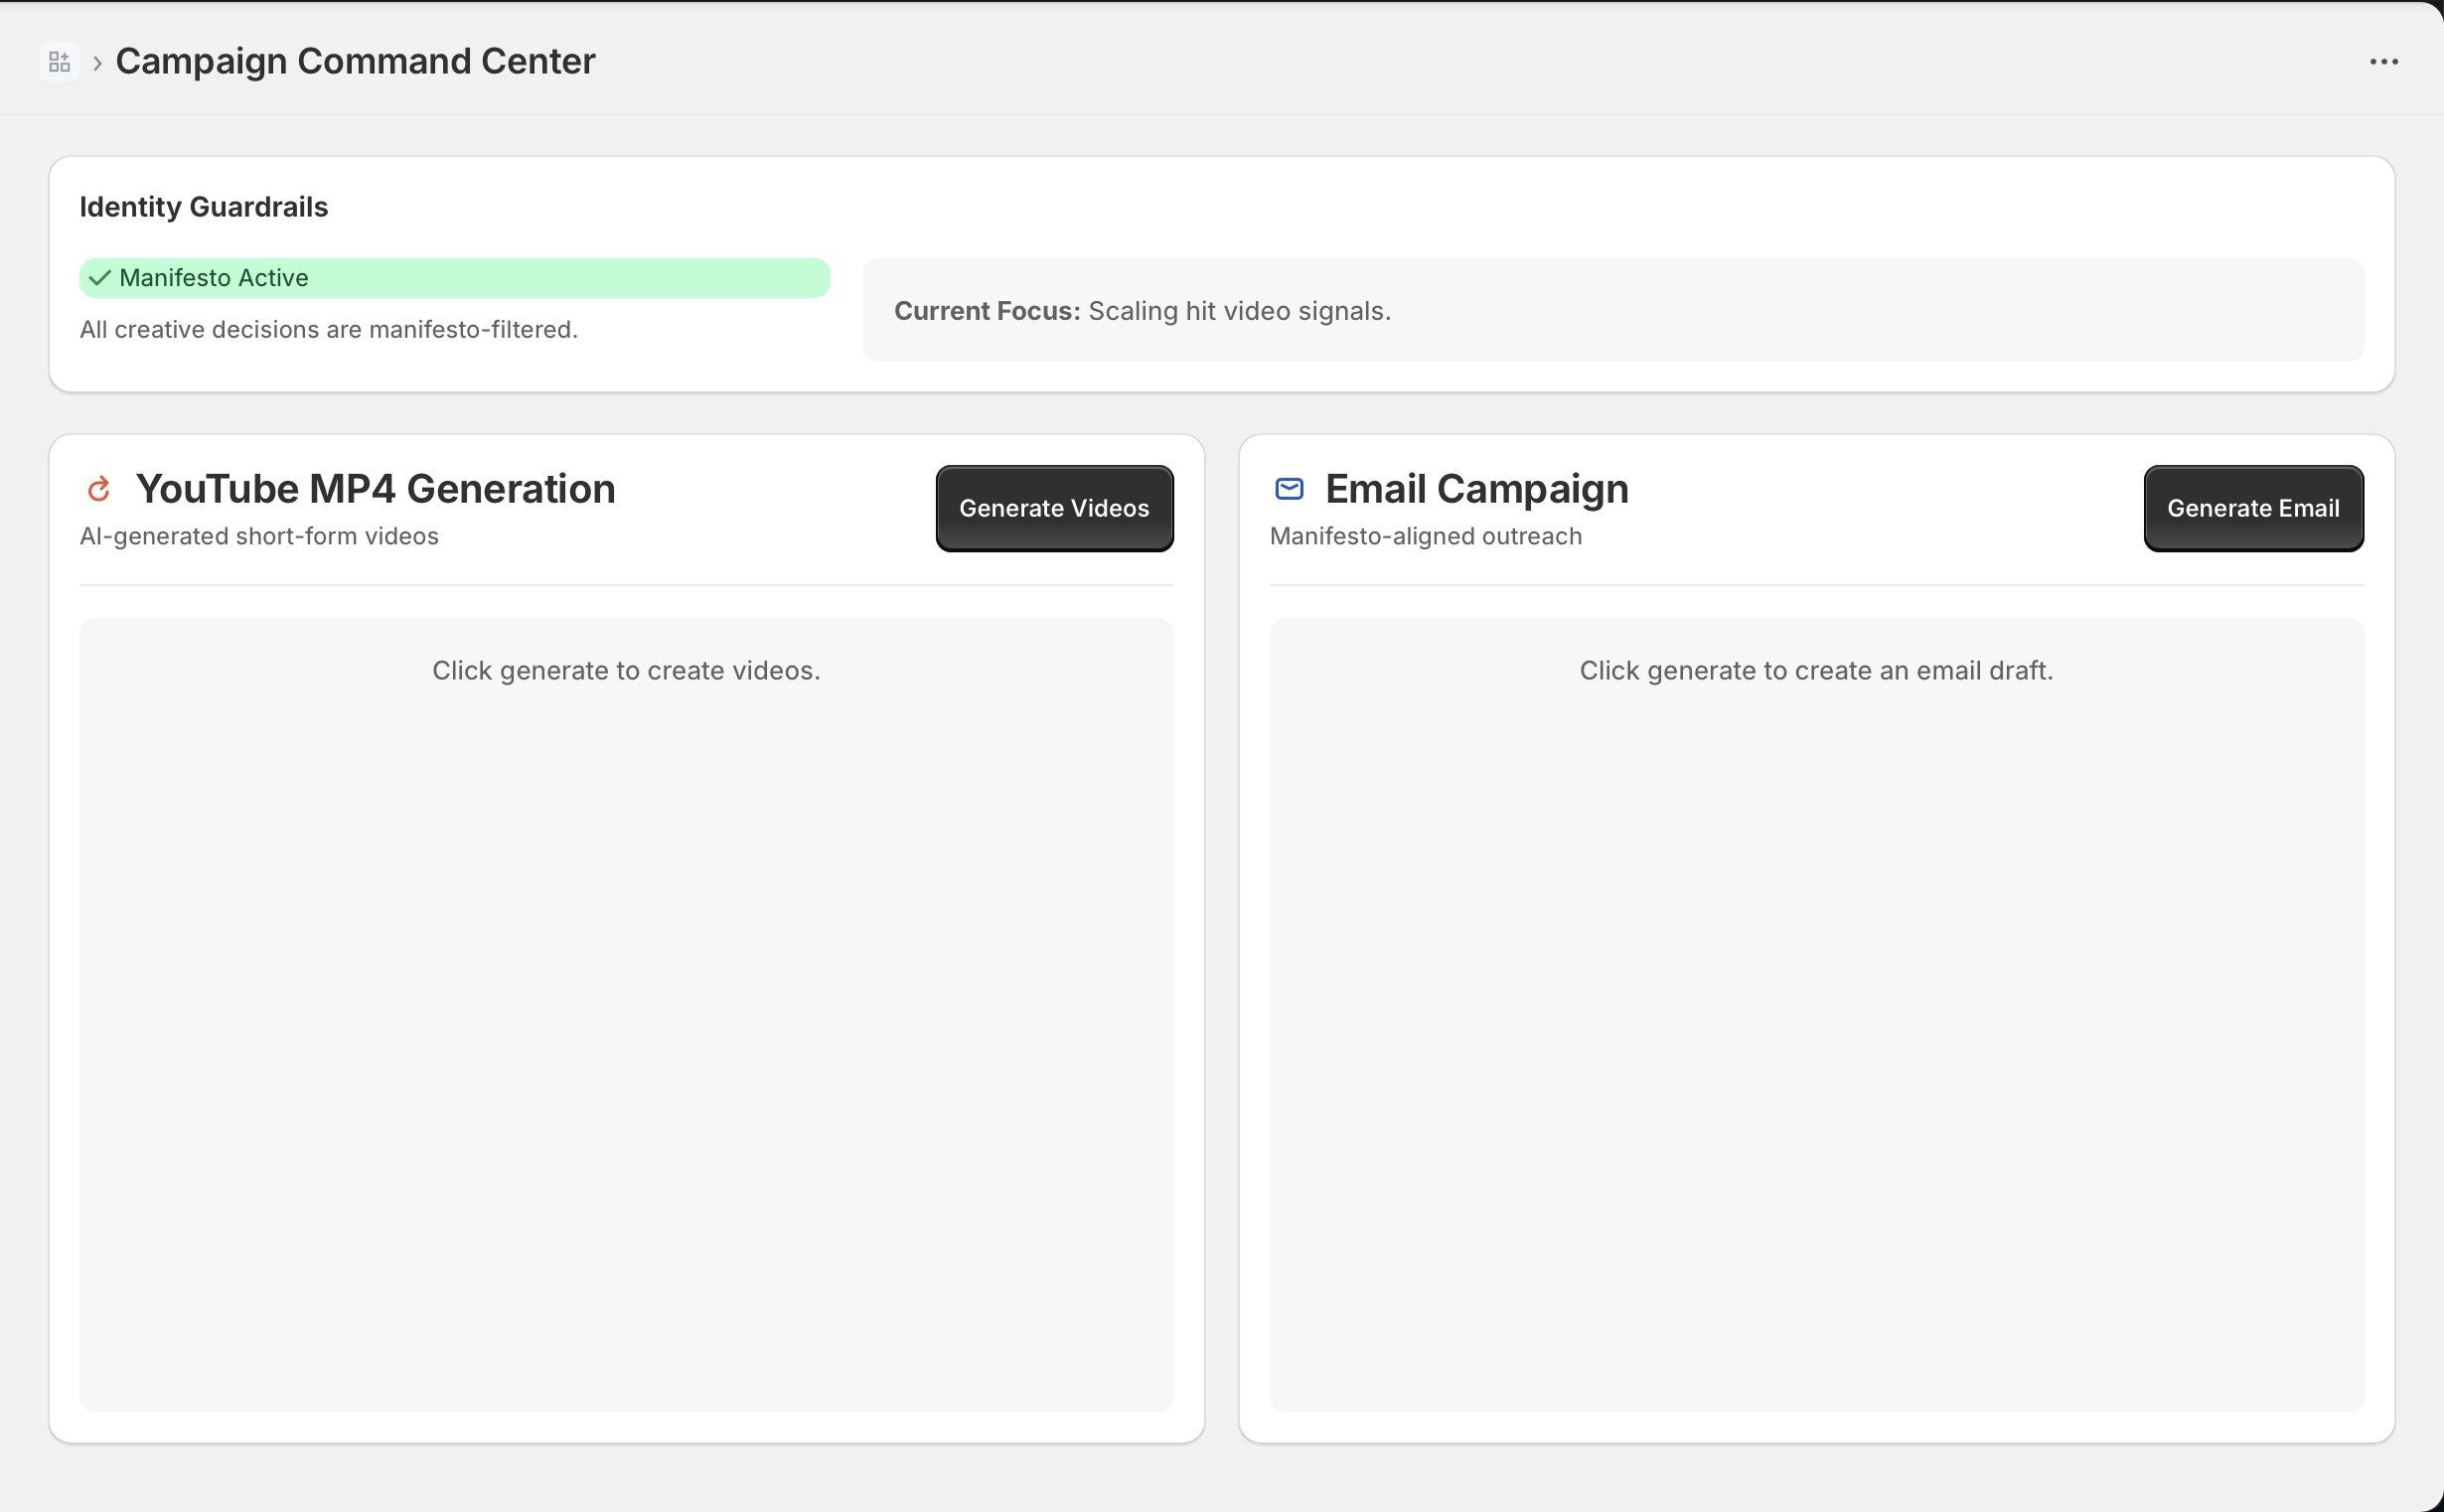
Task: Click the YouTube MP4 Generation heading
Action: pos(375,489)
